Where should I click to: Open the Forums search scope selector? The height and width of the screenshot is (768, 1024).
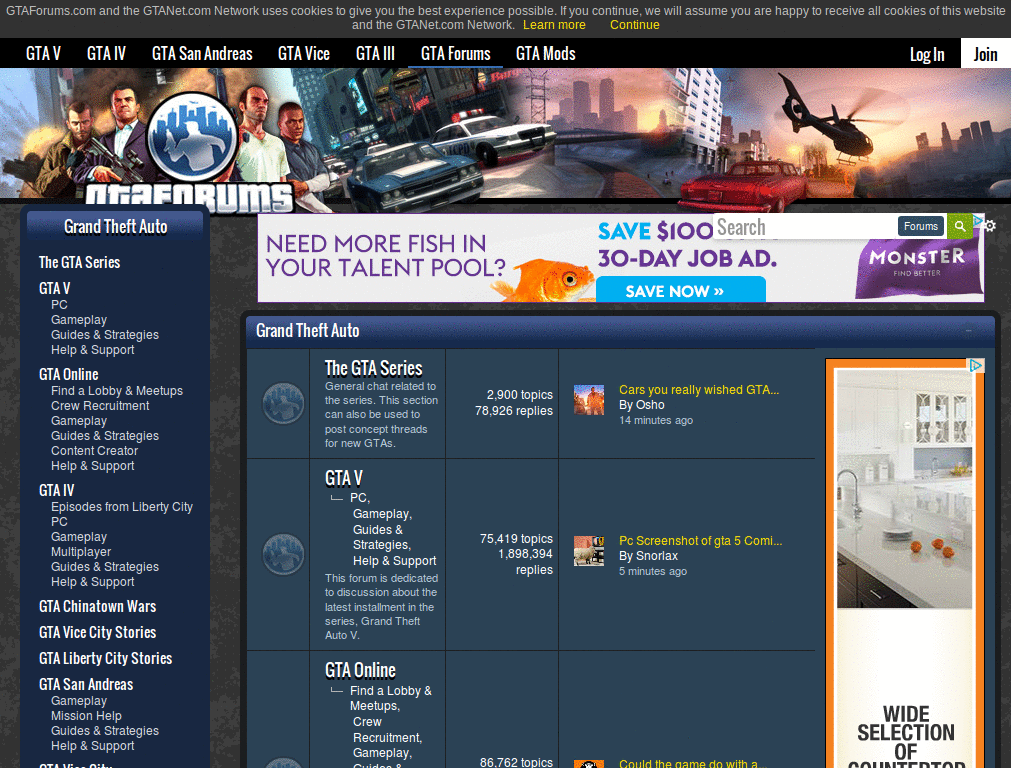pos(920,226)
